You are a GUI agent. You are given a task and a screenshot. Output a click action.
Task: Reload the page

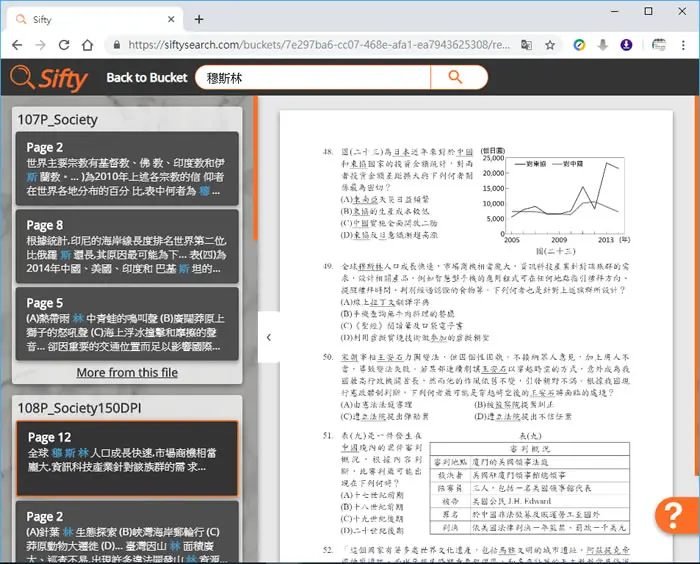(64, 45)
